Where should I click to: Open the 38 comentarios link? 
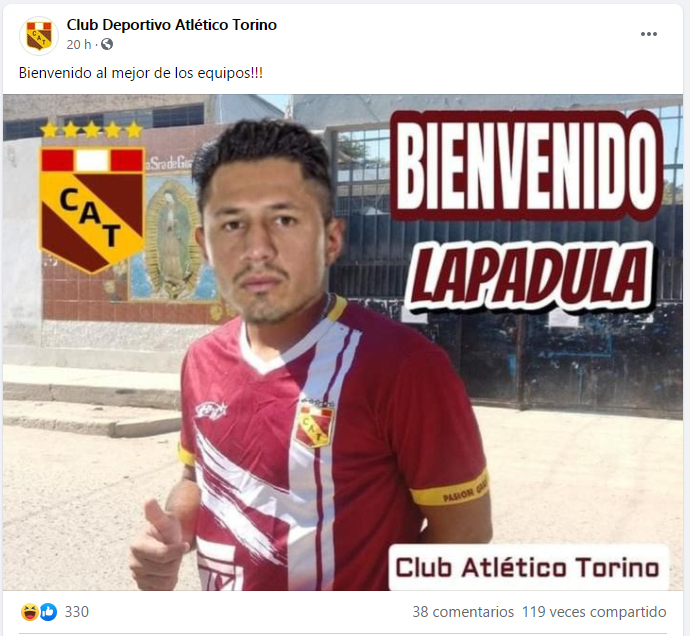pyautogui.click(x=463, y=612)
